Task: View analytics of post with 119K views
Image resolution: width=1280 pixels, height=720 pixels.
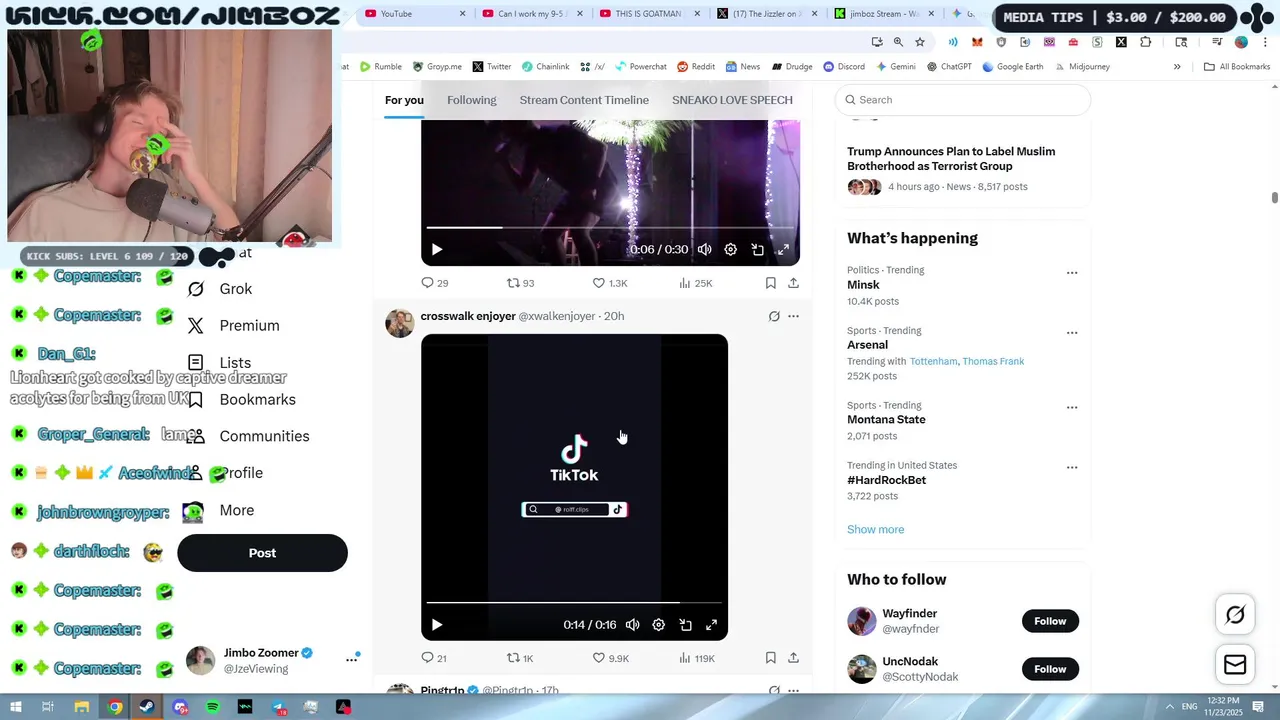Action: tap(697, 658)
